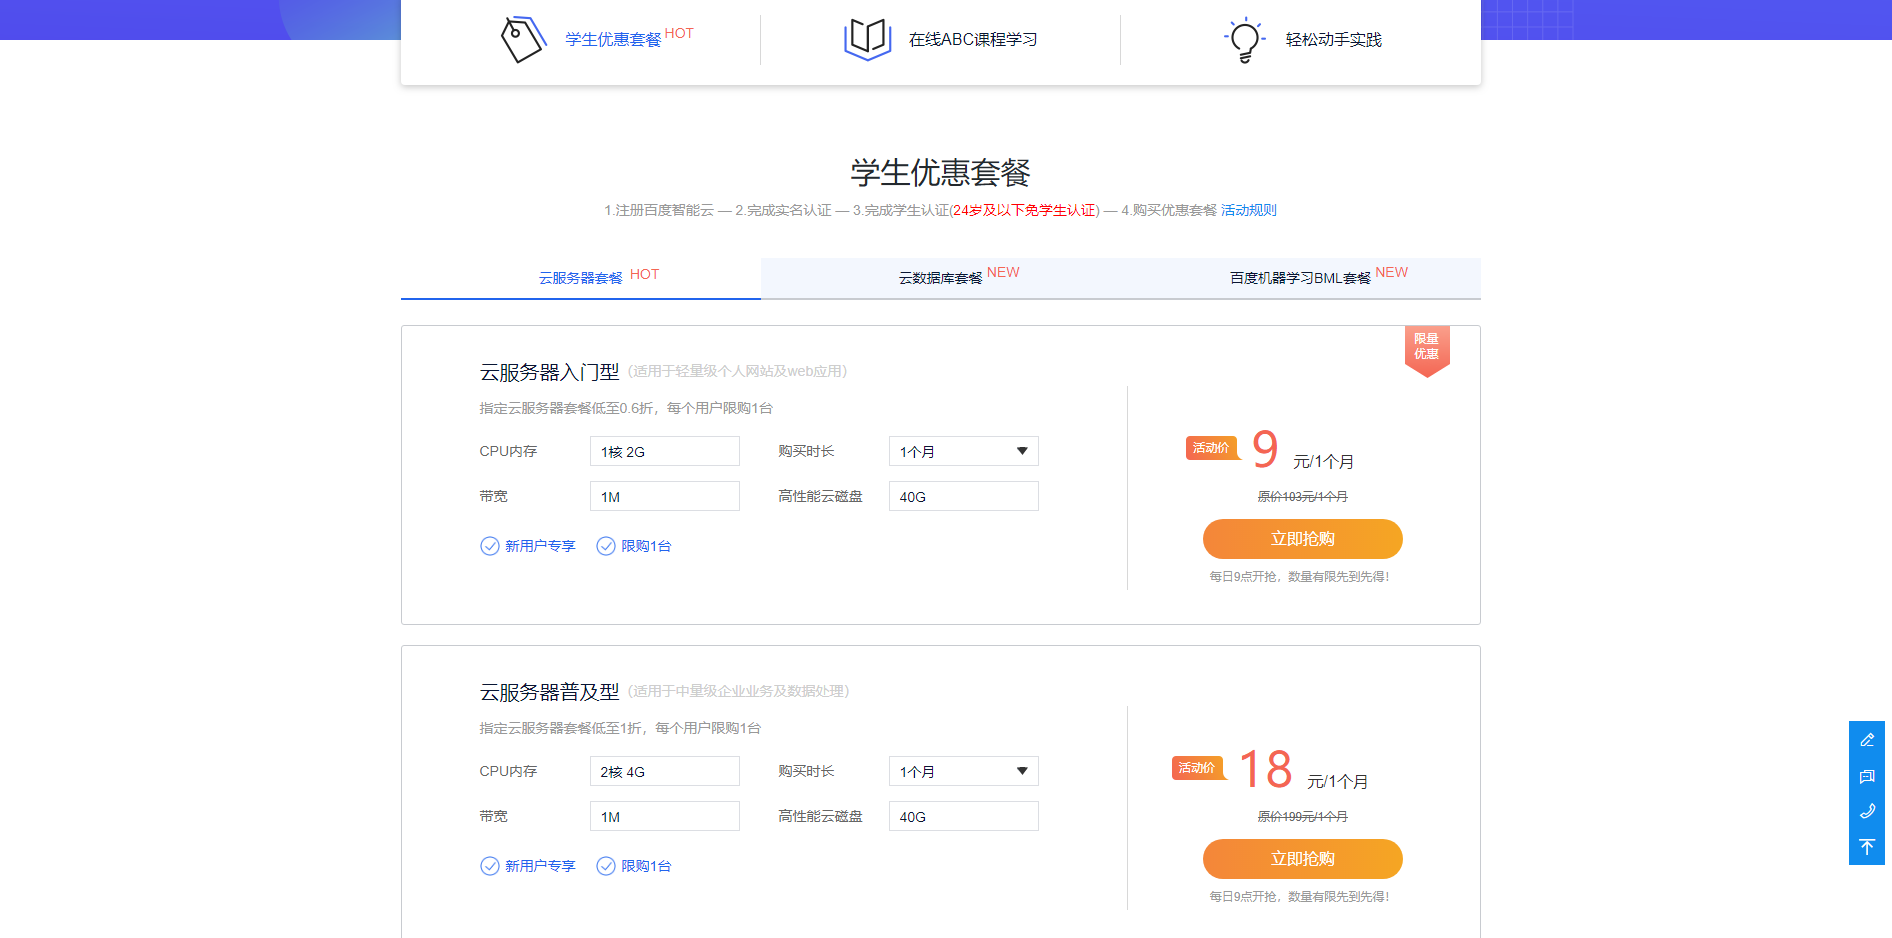Click the phone contact icon in the sidebar
Screen dimensions: 1892x938
[x=1867, y=811]
